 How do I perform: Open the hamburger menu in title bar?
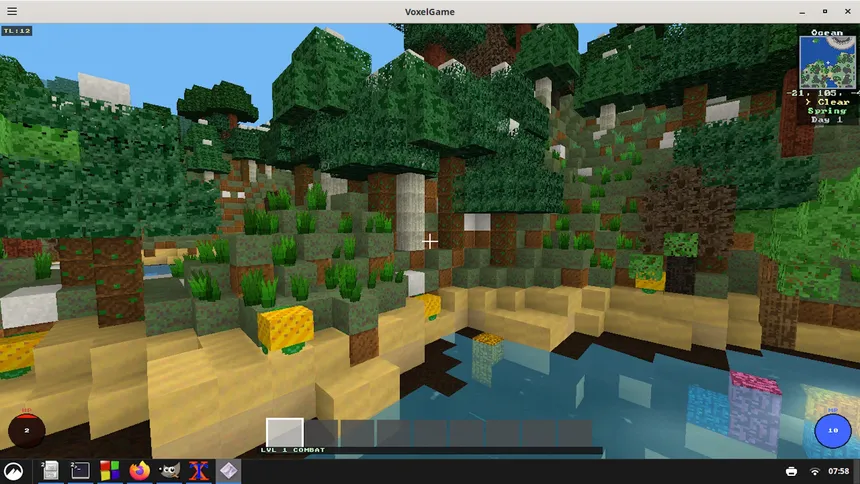point(12,11)
